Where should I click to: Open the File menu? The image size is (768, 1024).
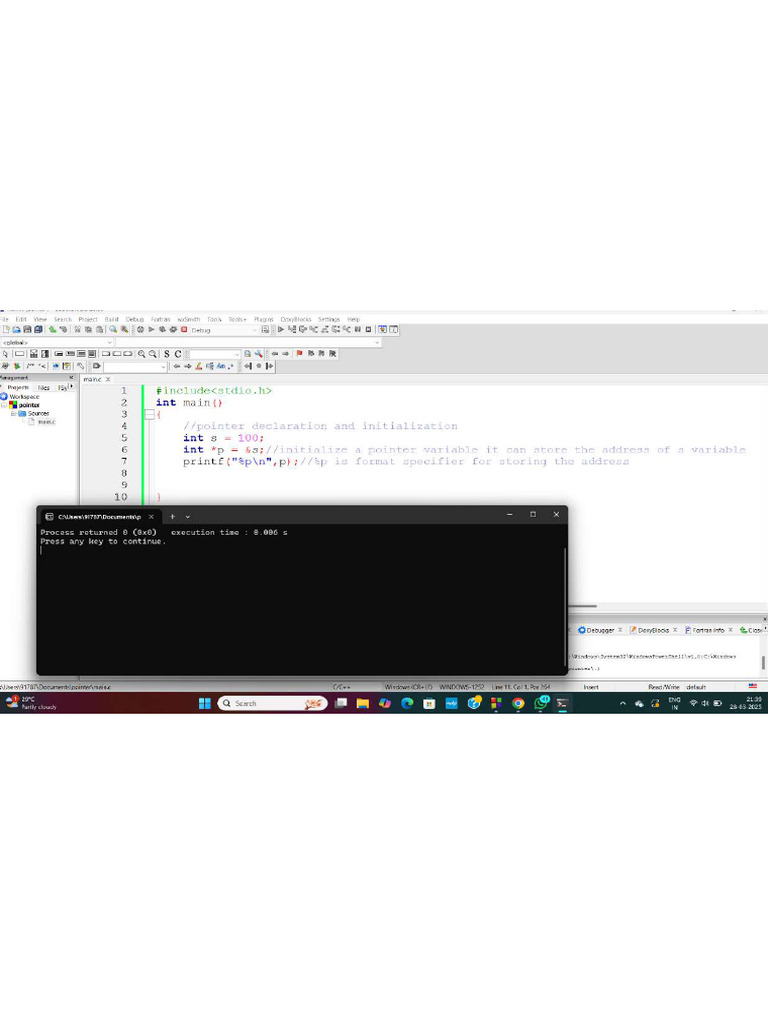pos(5,319)
